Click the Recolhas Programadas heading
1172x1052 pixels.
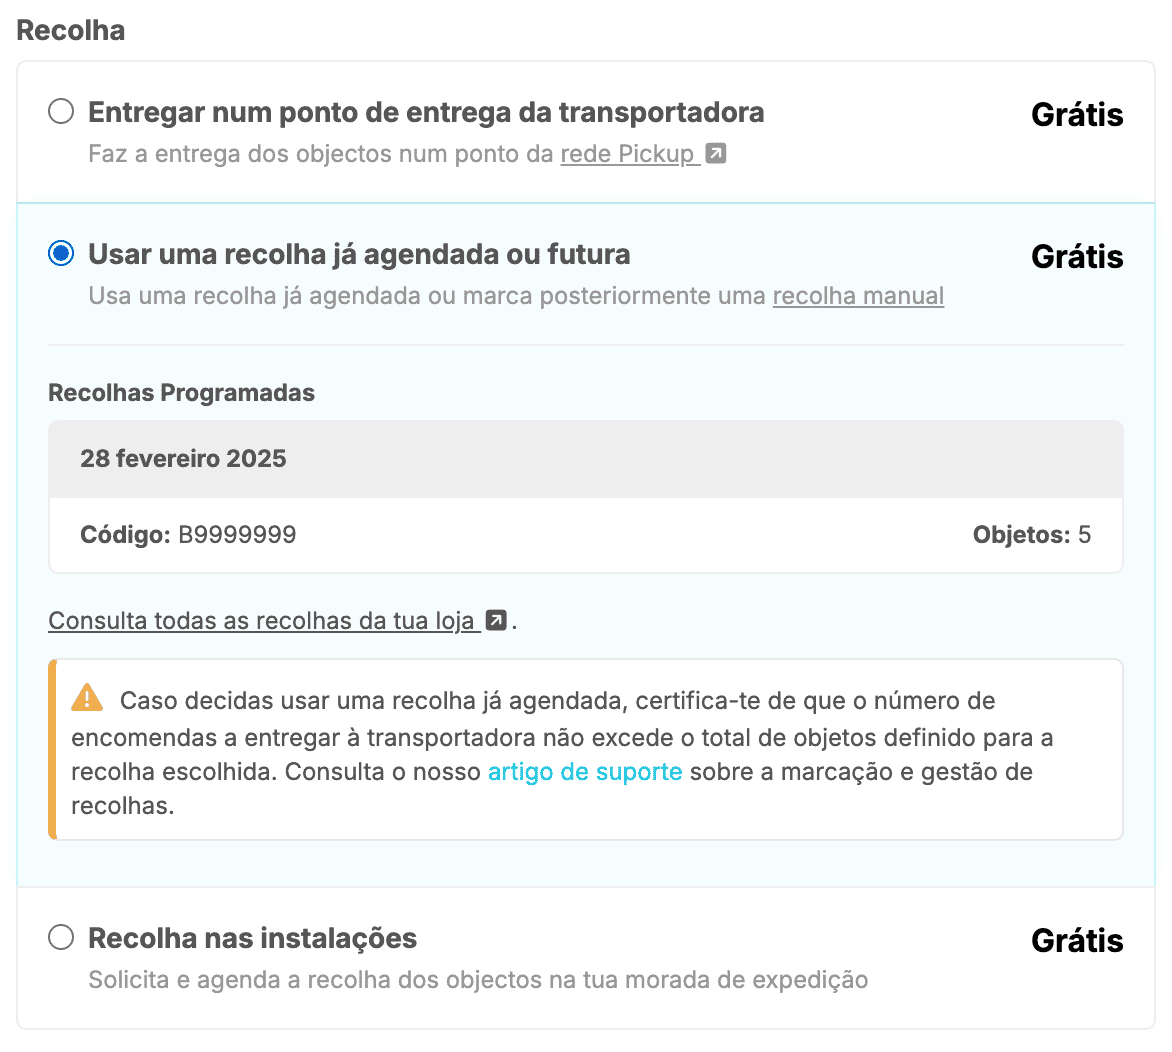[181, 393]
